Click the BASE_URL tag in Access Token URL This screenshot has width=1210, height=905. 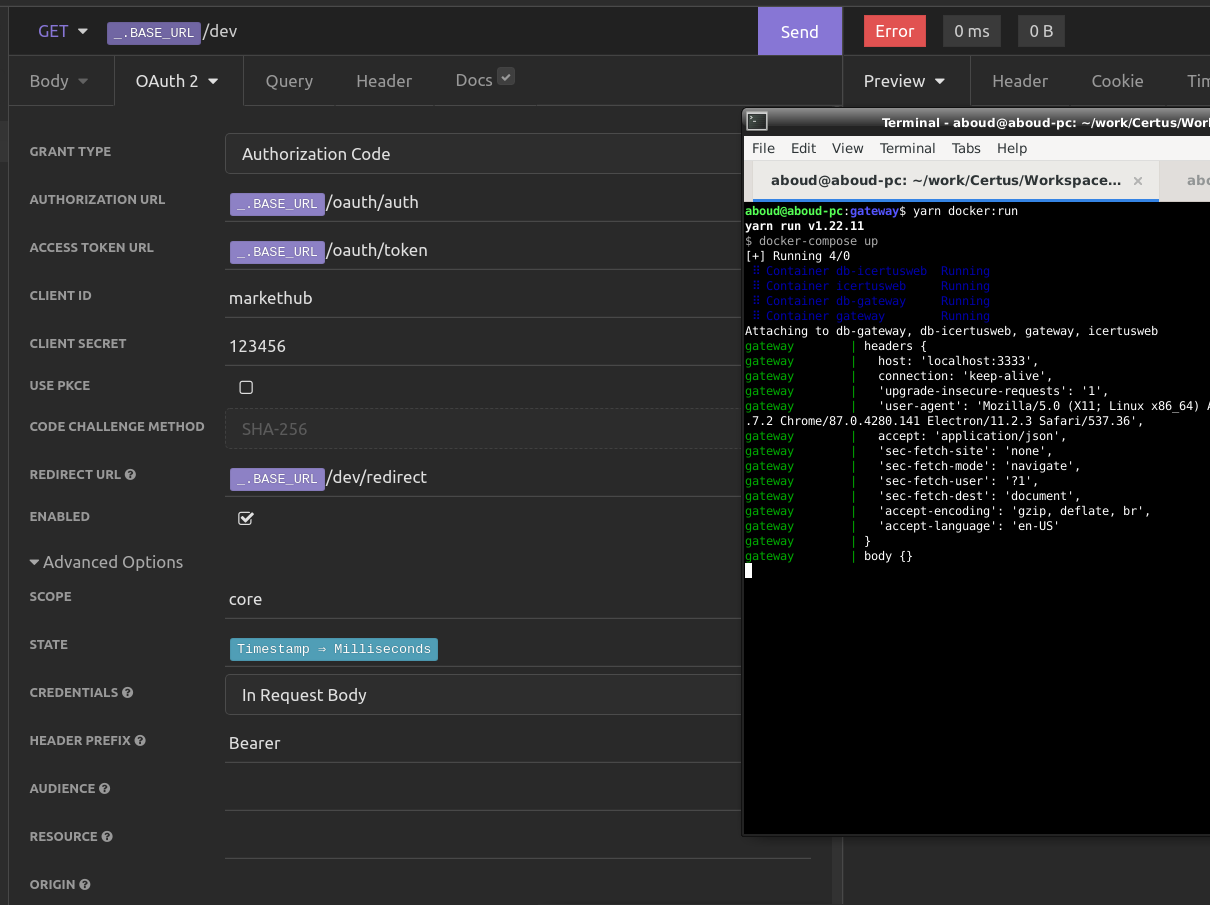(x=277, y=251)
